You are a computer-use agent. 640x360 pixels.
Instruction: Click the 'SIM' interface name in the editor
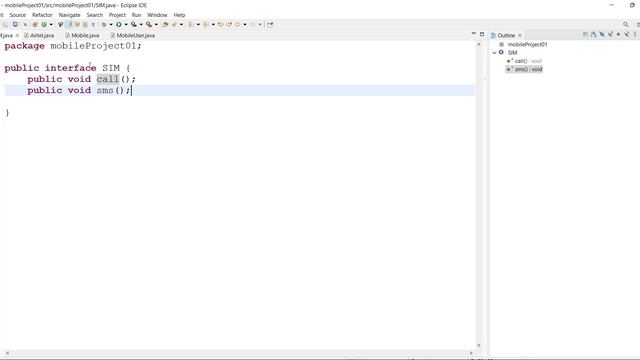111,68
